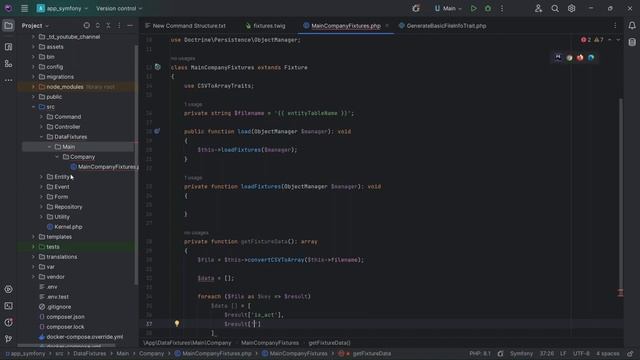The width and height of the screenshot is (640, 360).
Task: Change 4 spaces indent setting
Action: (608, 353)
